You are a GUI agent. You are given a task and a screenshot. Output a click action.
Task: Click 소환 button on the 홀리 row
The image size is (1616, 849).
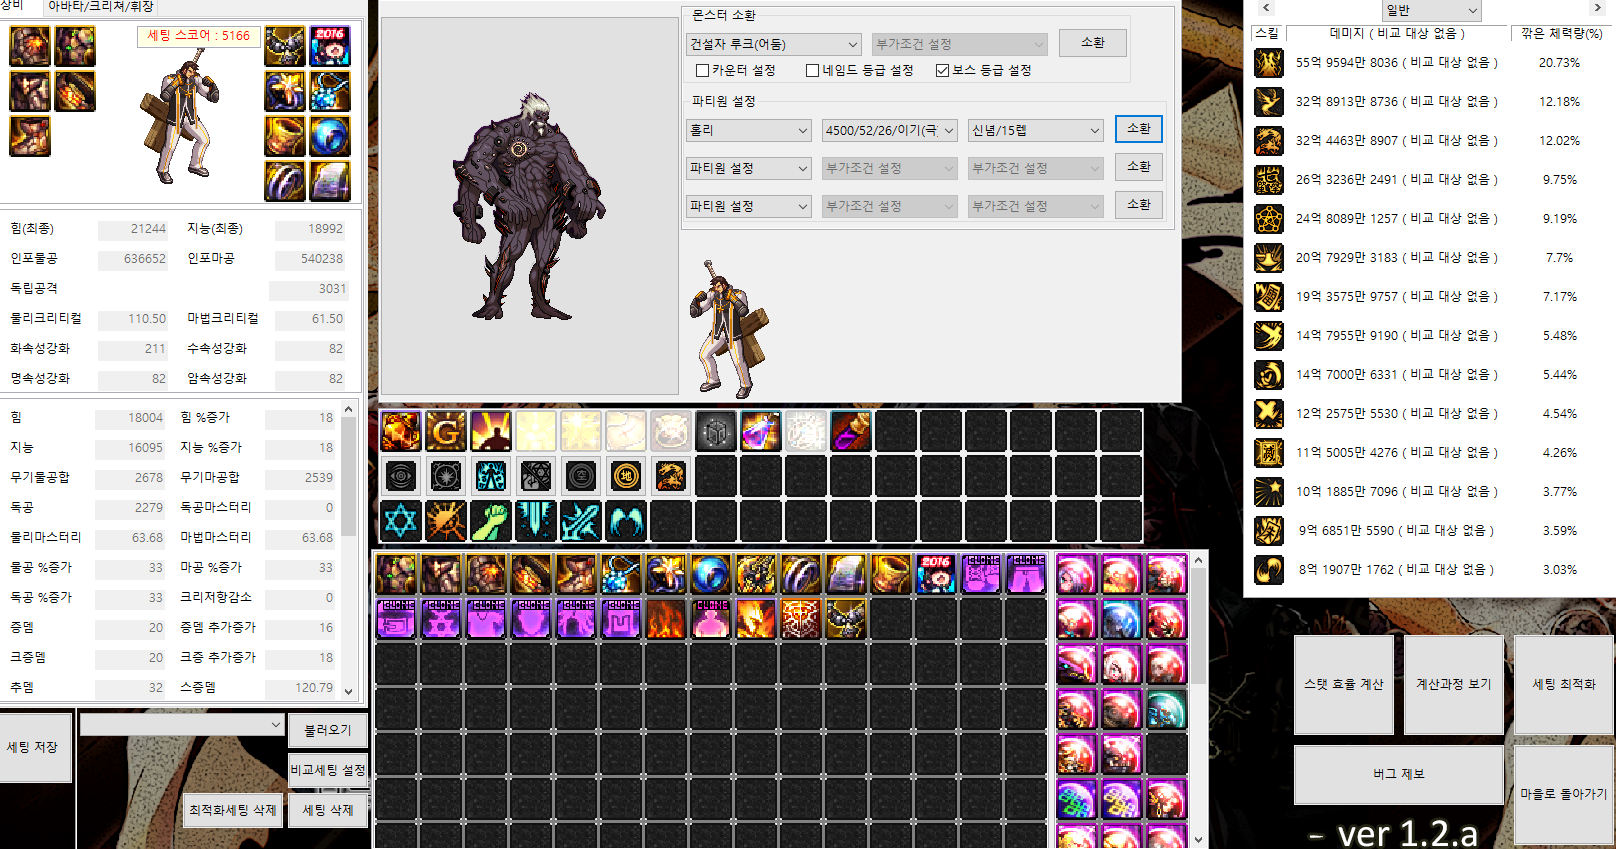tap(1139, 129)
